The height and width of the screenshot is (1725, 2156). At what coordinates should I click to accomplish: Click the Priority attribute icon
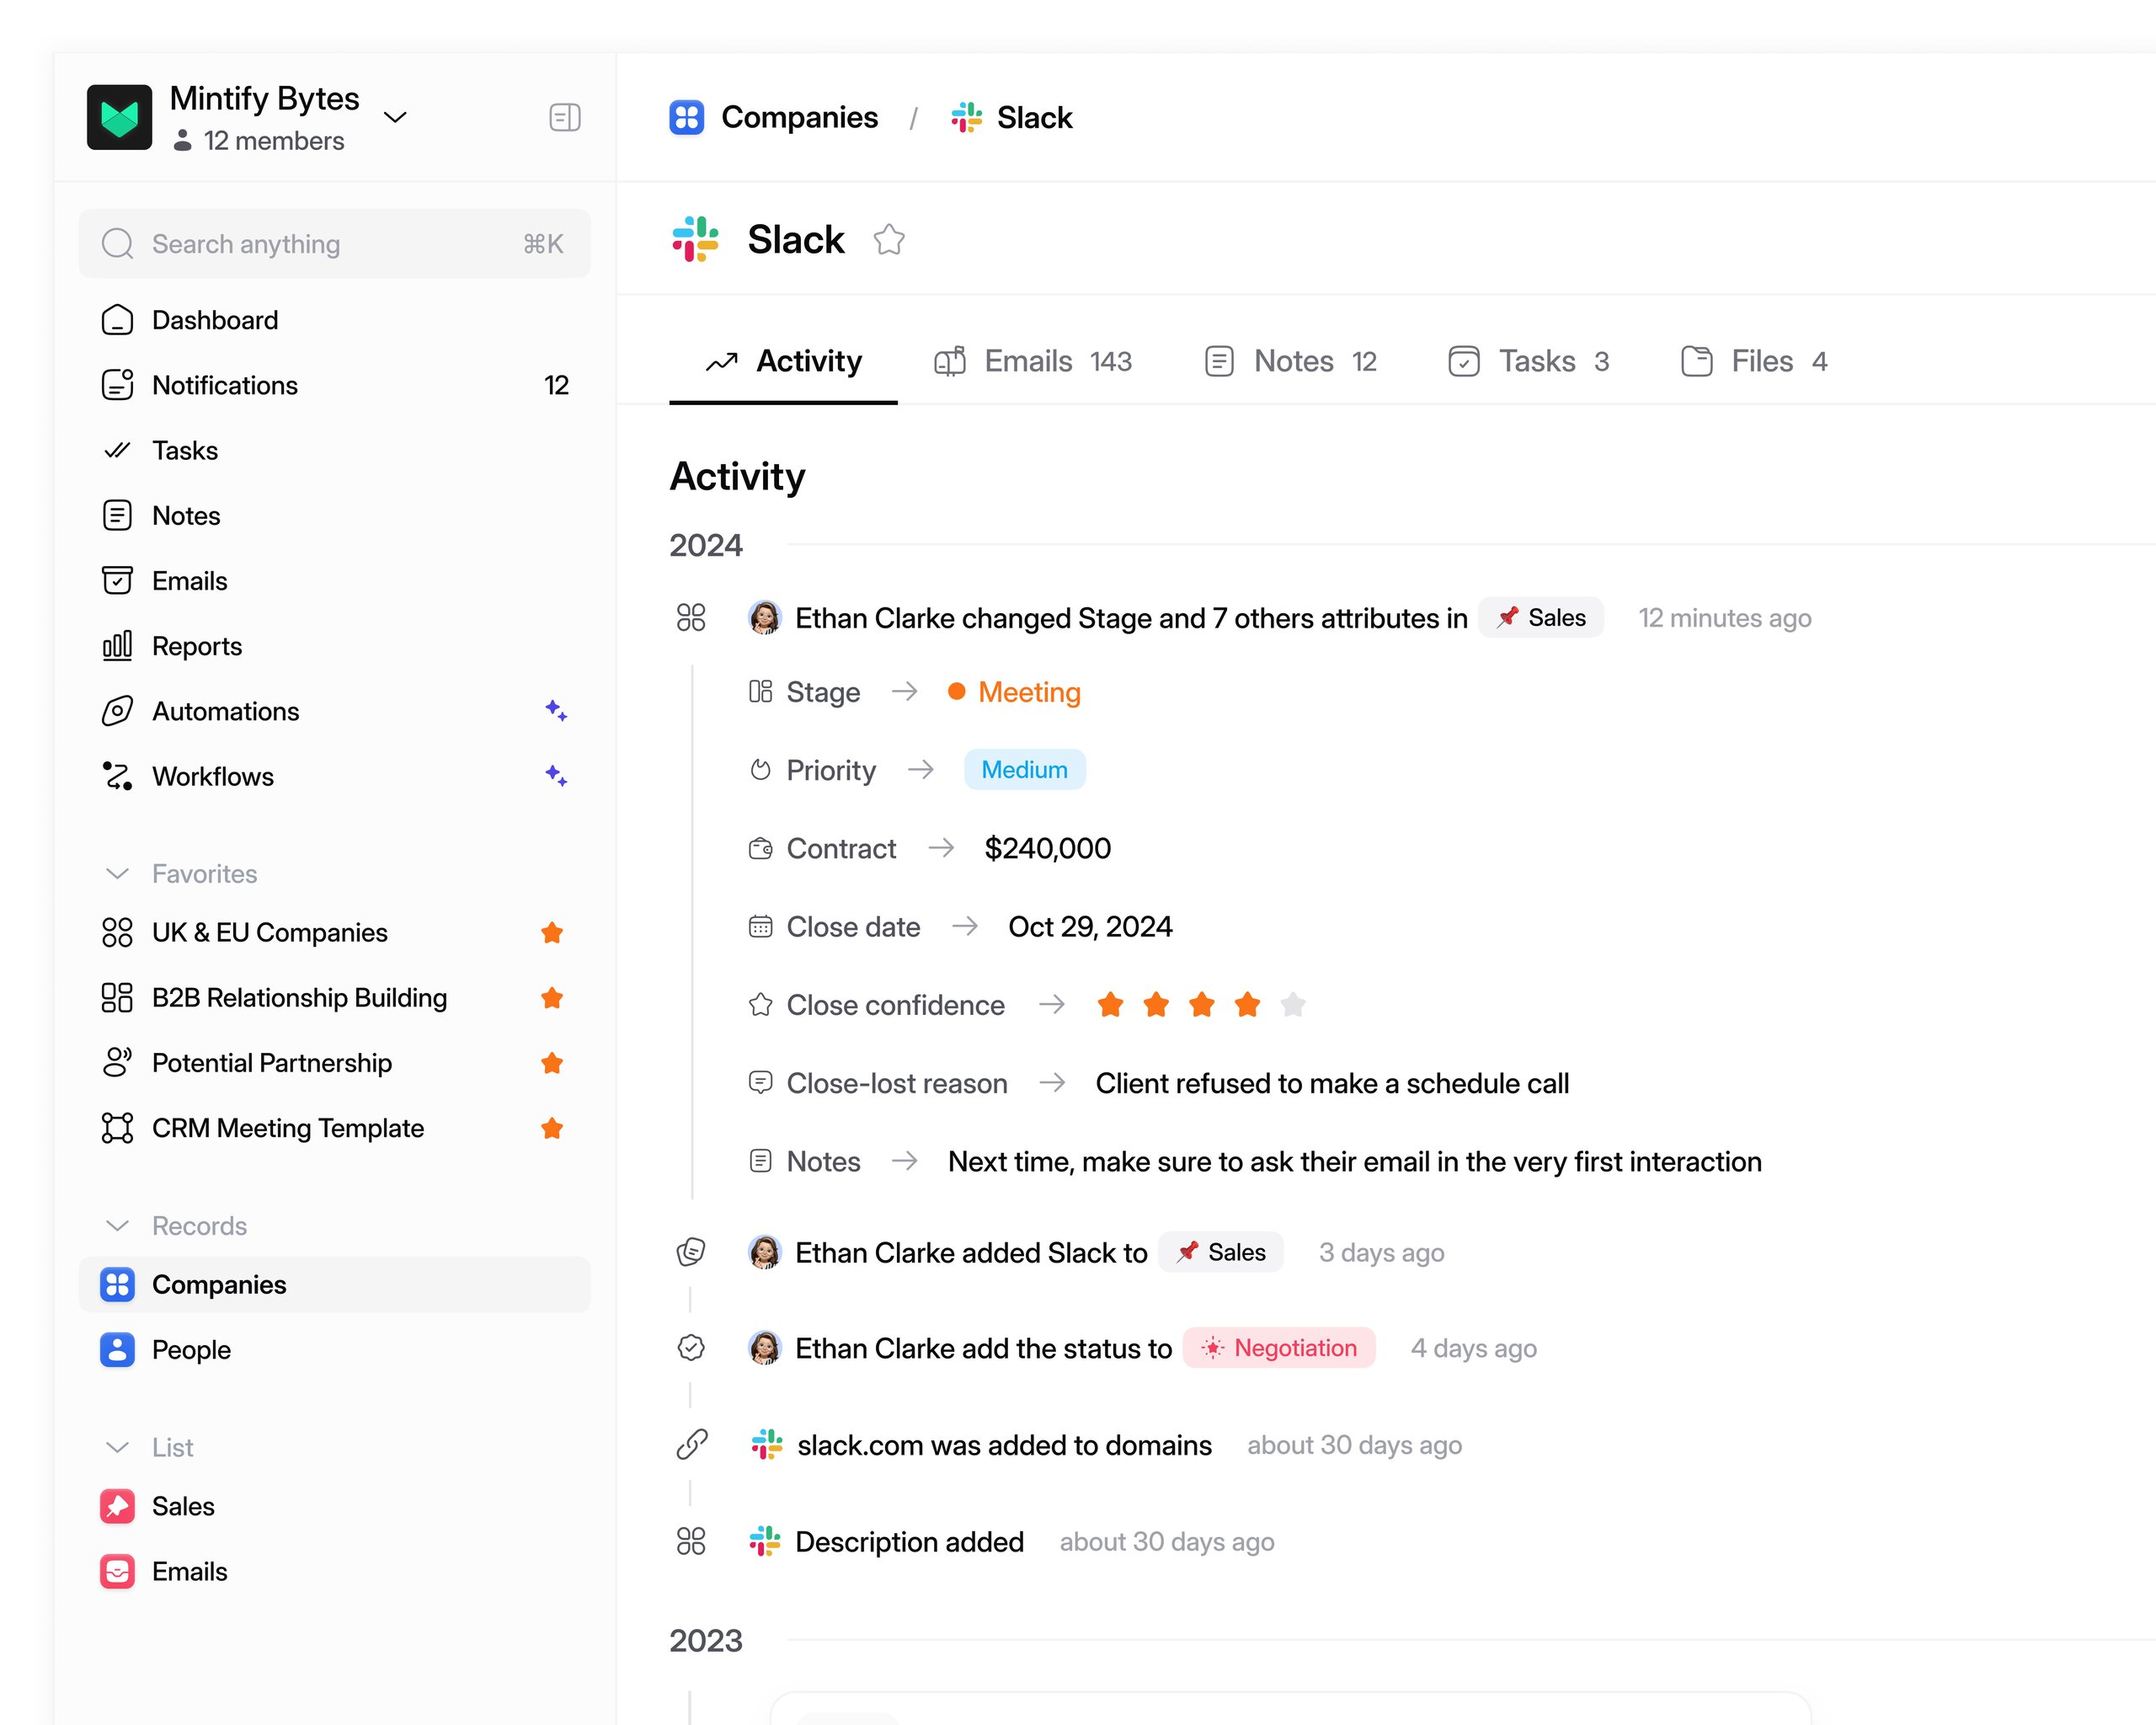[761, 770]
